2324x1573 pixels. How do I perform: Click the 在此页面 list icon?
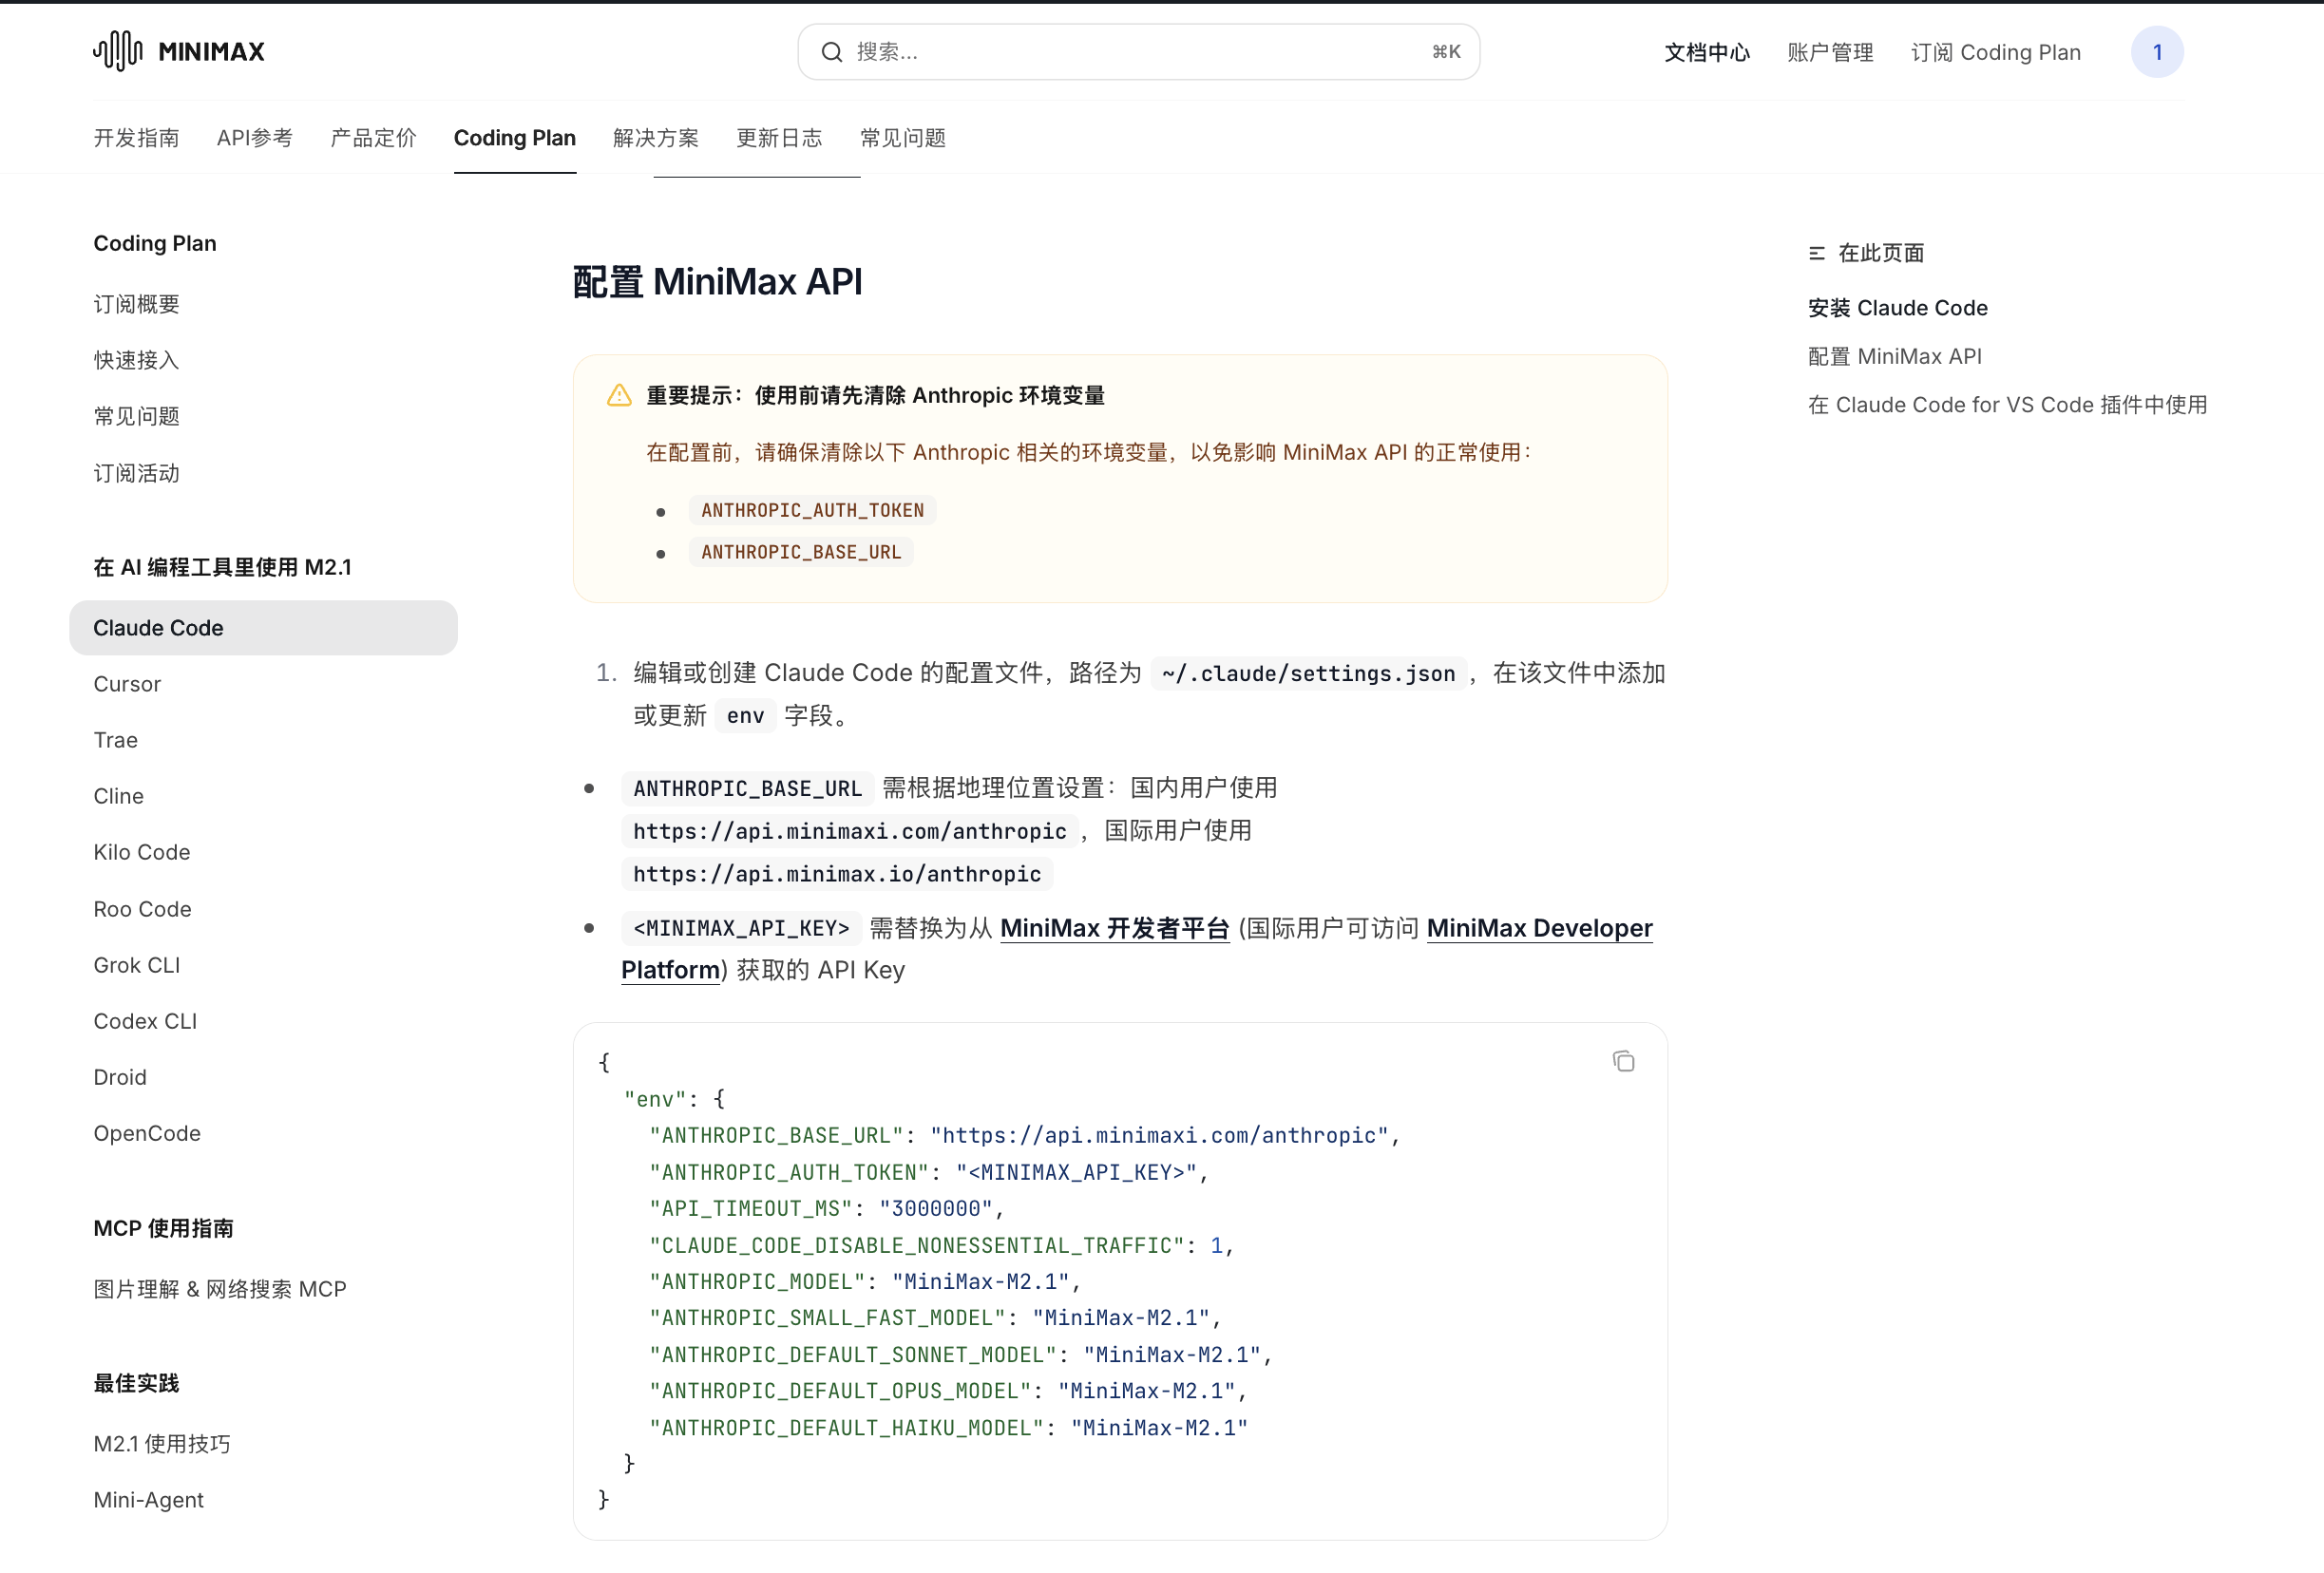click(x=1816, y=253)
